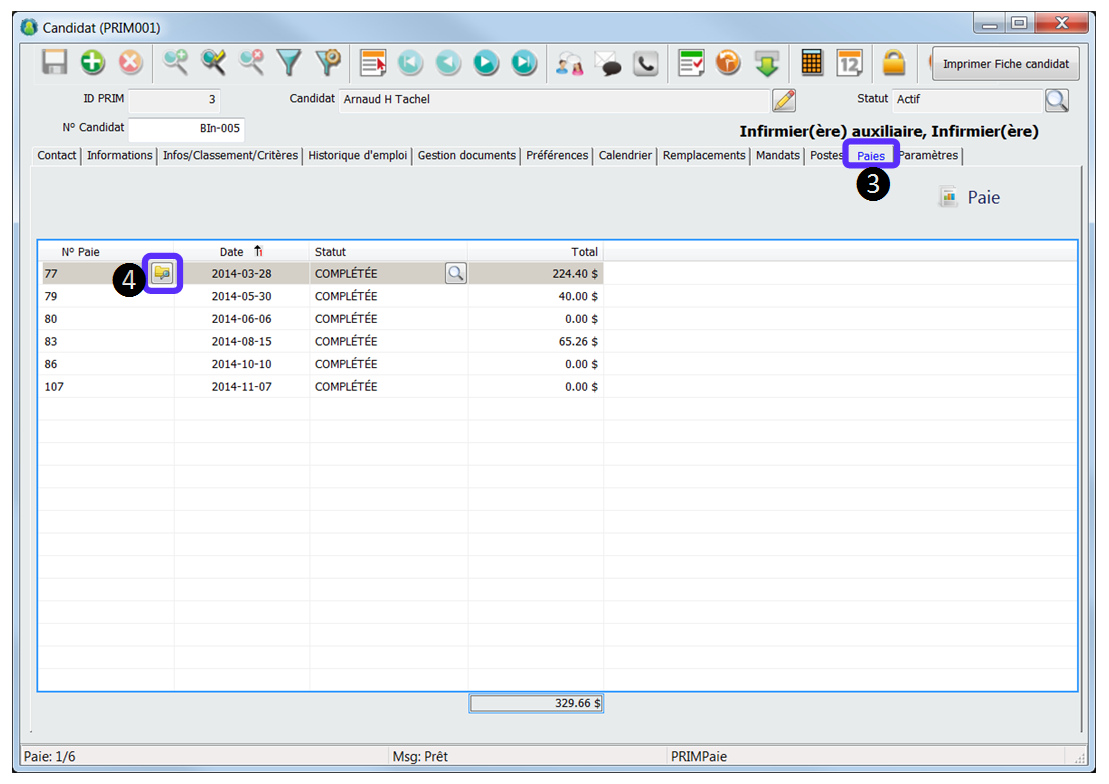
Task: Click the red delete record icon
Action: (131, 63)
